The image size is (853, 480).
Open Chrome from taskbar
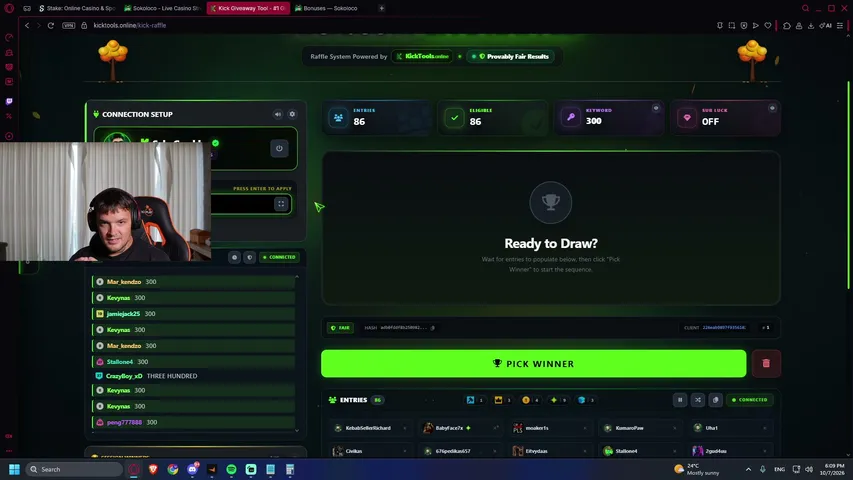[x=173, y=469]
